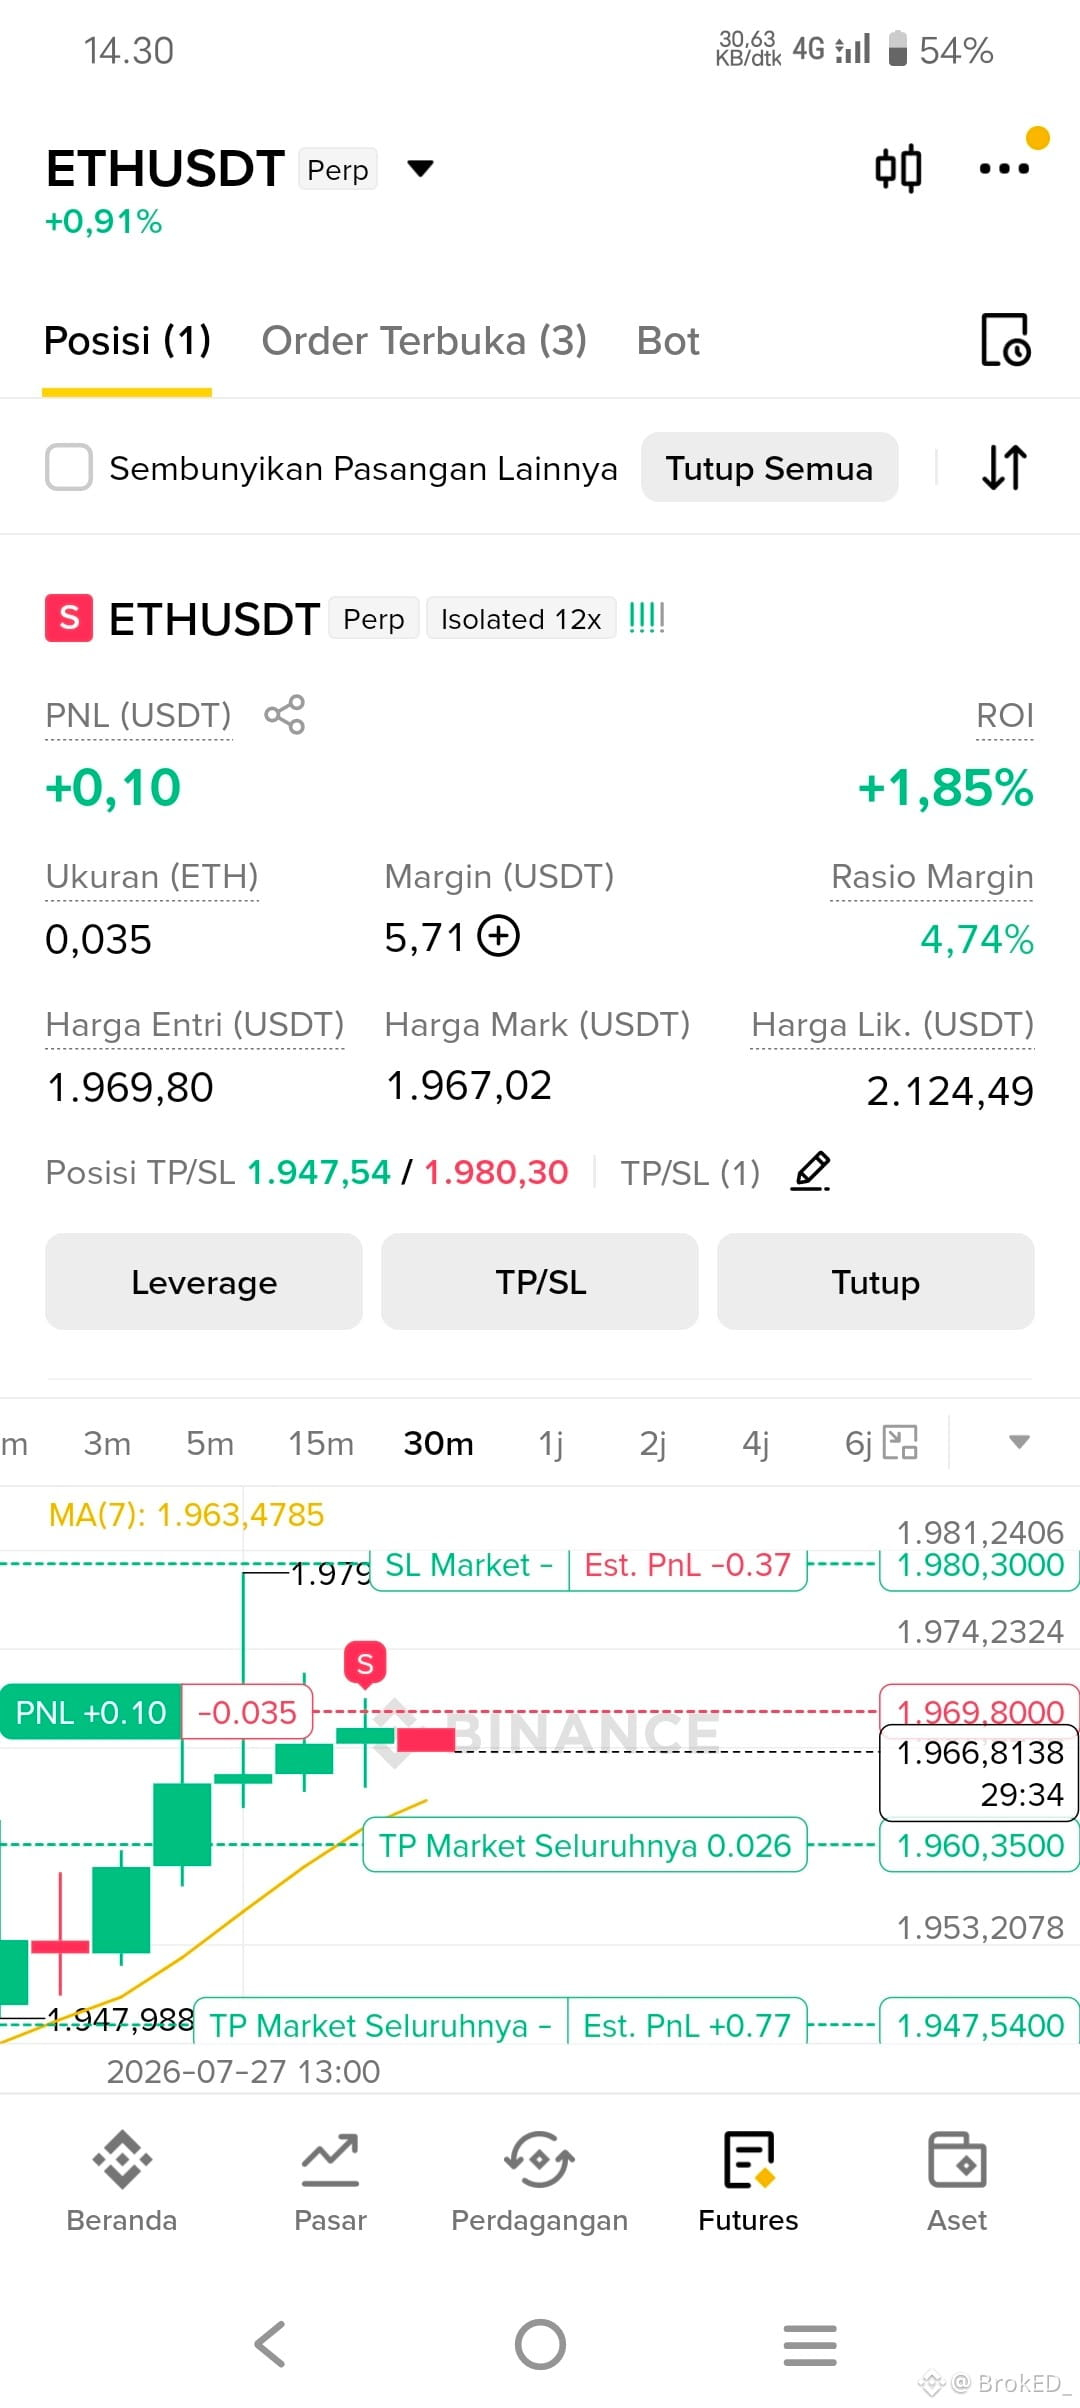Tap the TP/SL (1) link
This screenshot has width=1080, height=2408.
pos(690,1172)
